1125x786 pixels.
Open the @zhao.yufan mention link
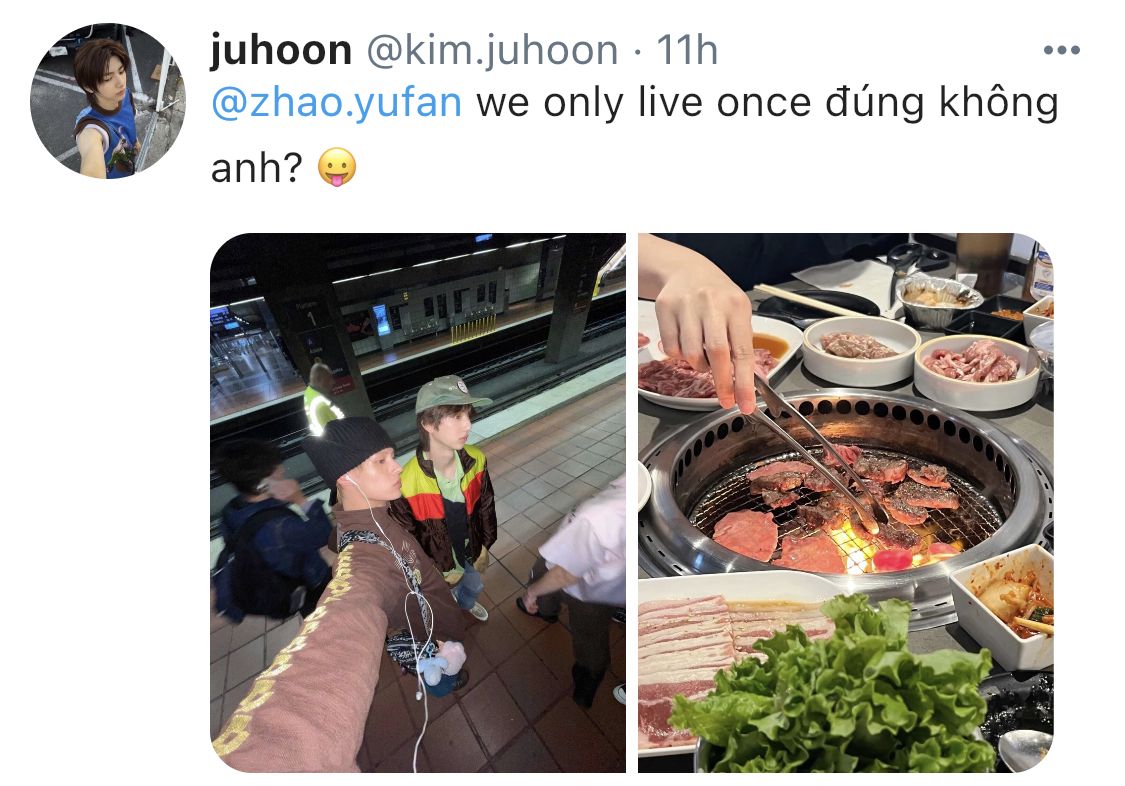tap(336, 102)
